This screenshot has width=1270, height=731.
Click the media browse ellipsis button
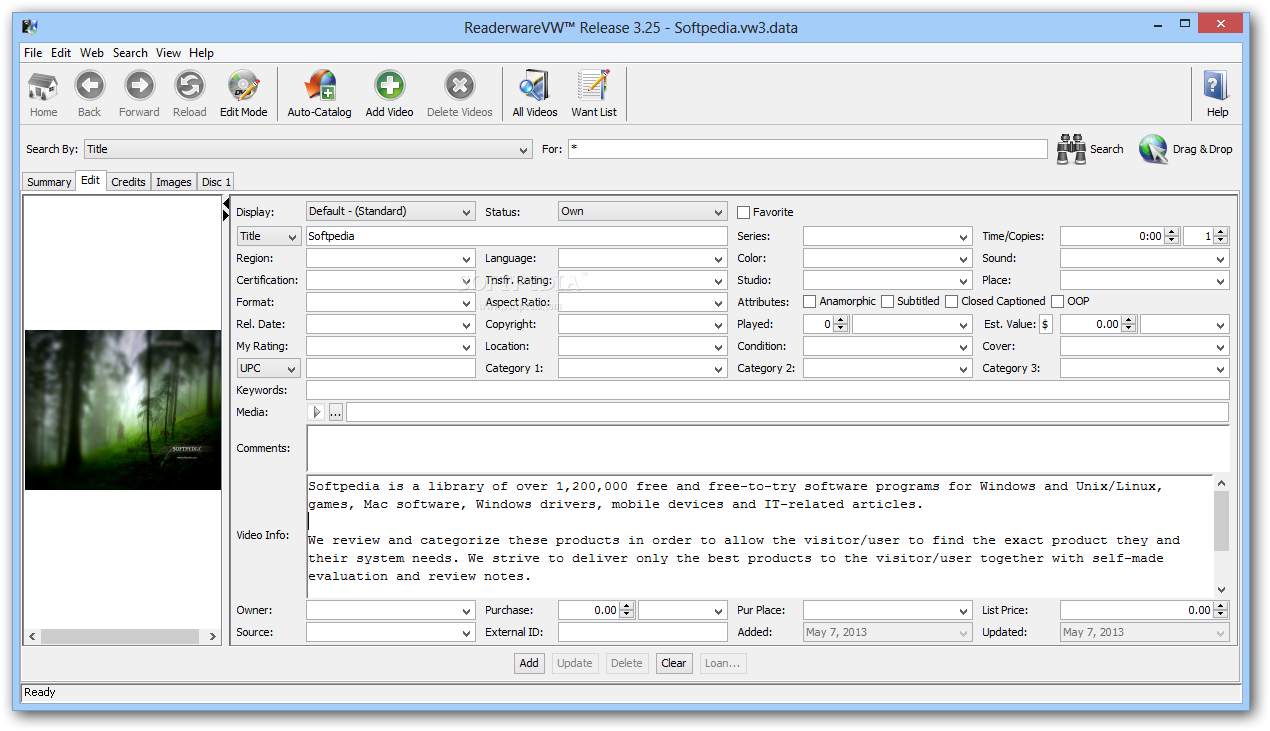point(335,412)
